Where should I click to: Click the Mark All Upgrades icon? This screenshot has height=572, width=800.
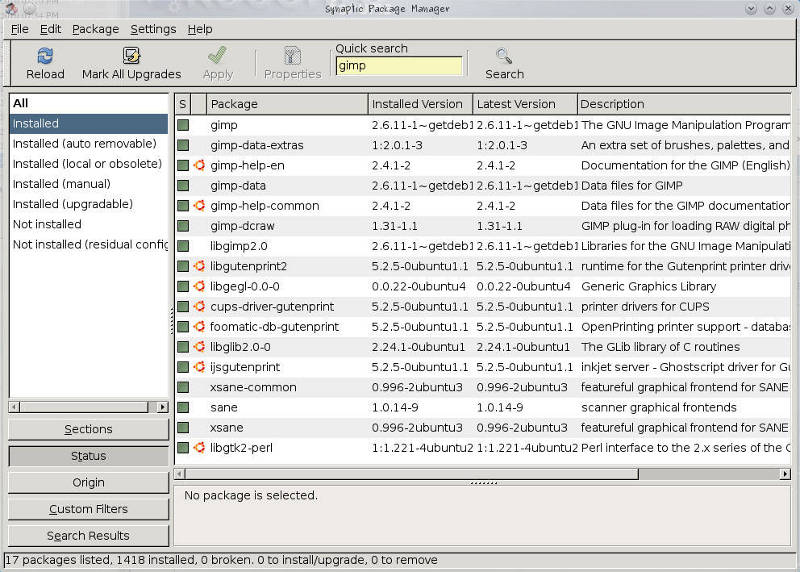pos(131,56)
